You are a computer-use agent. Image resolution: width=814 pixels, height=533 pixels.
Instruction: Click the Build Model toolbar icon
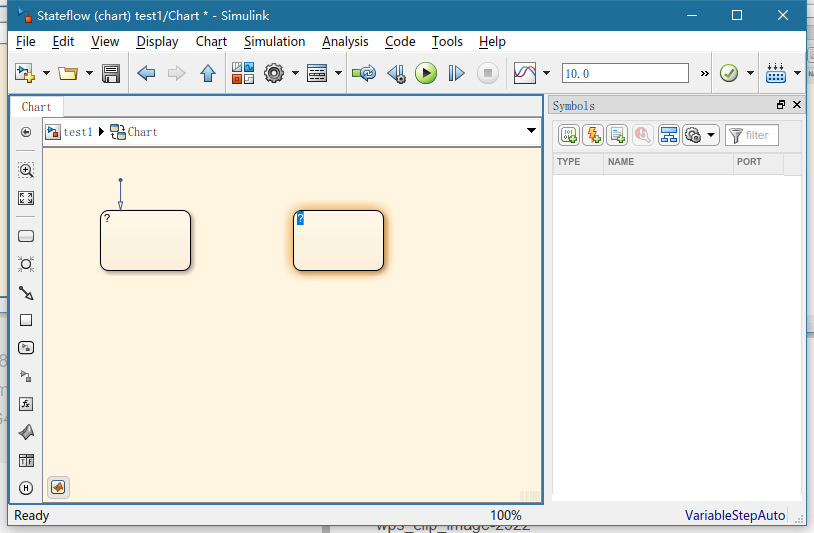click(776, 73)
